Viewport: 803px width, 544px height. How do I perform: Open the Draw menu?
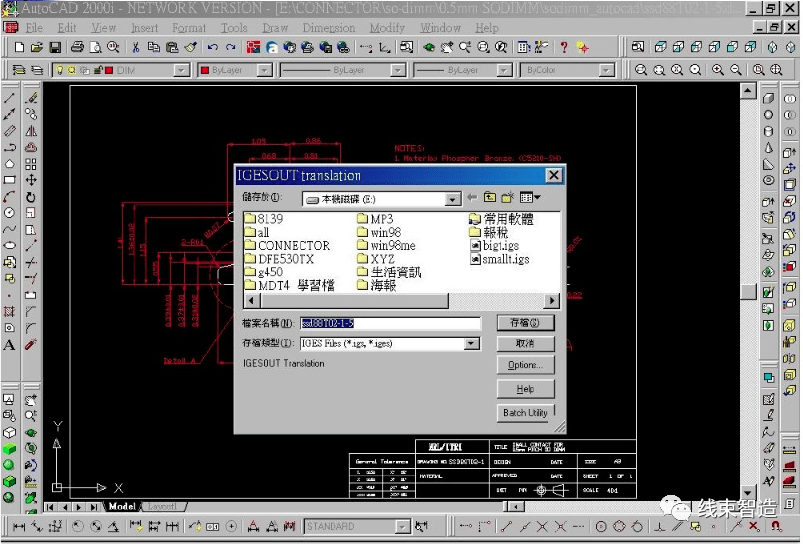click(x=275, y=28)
